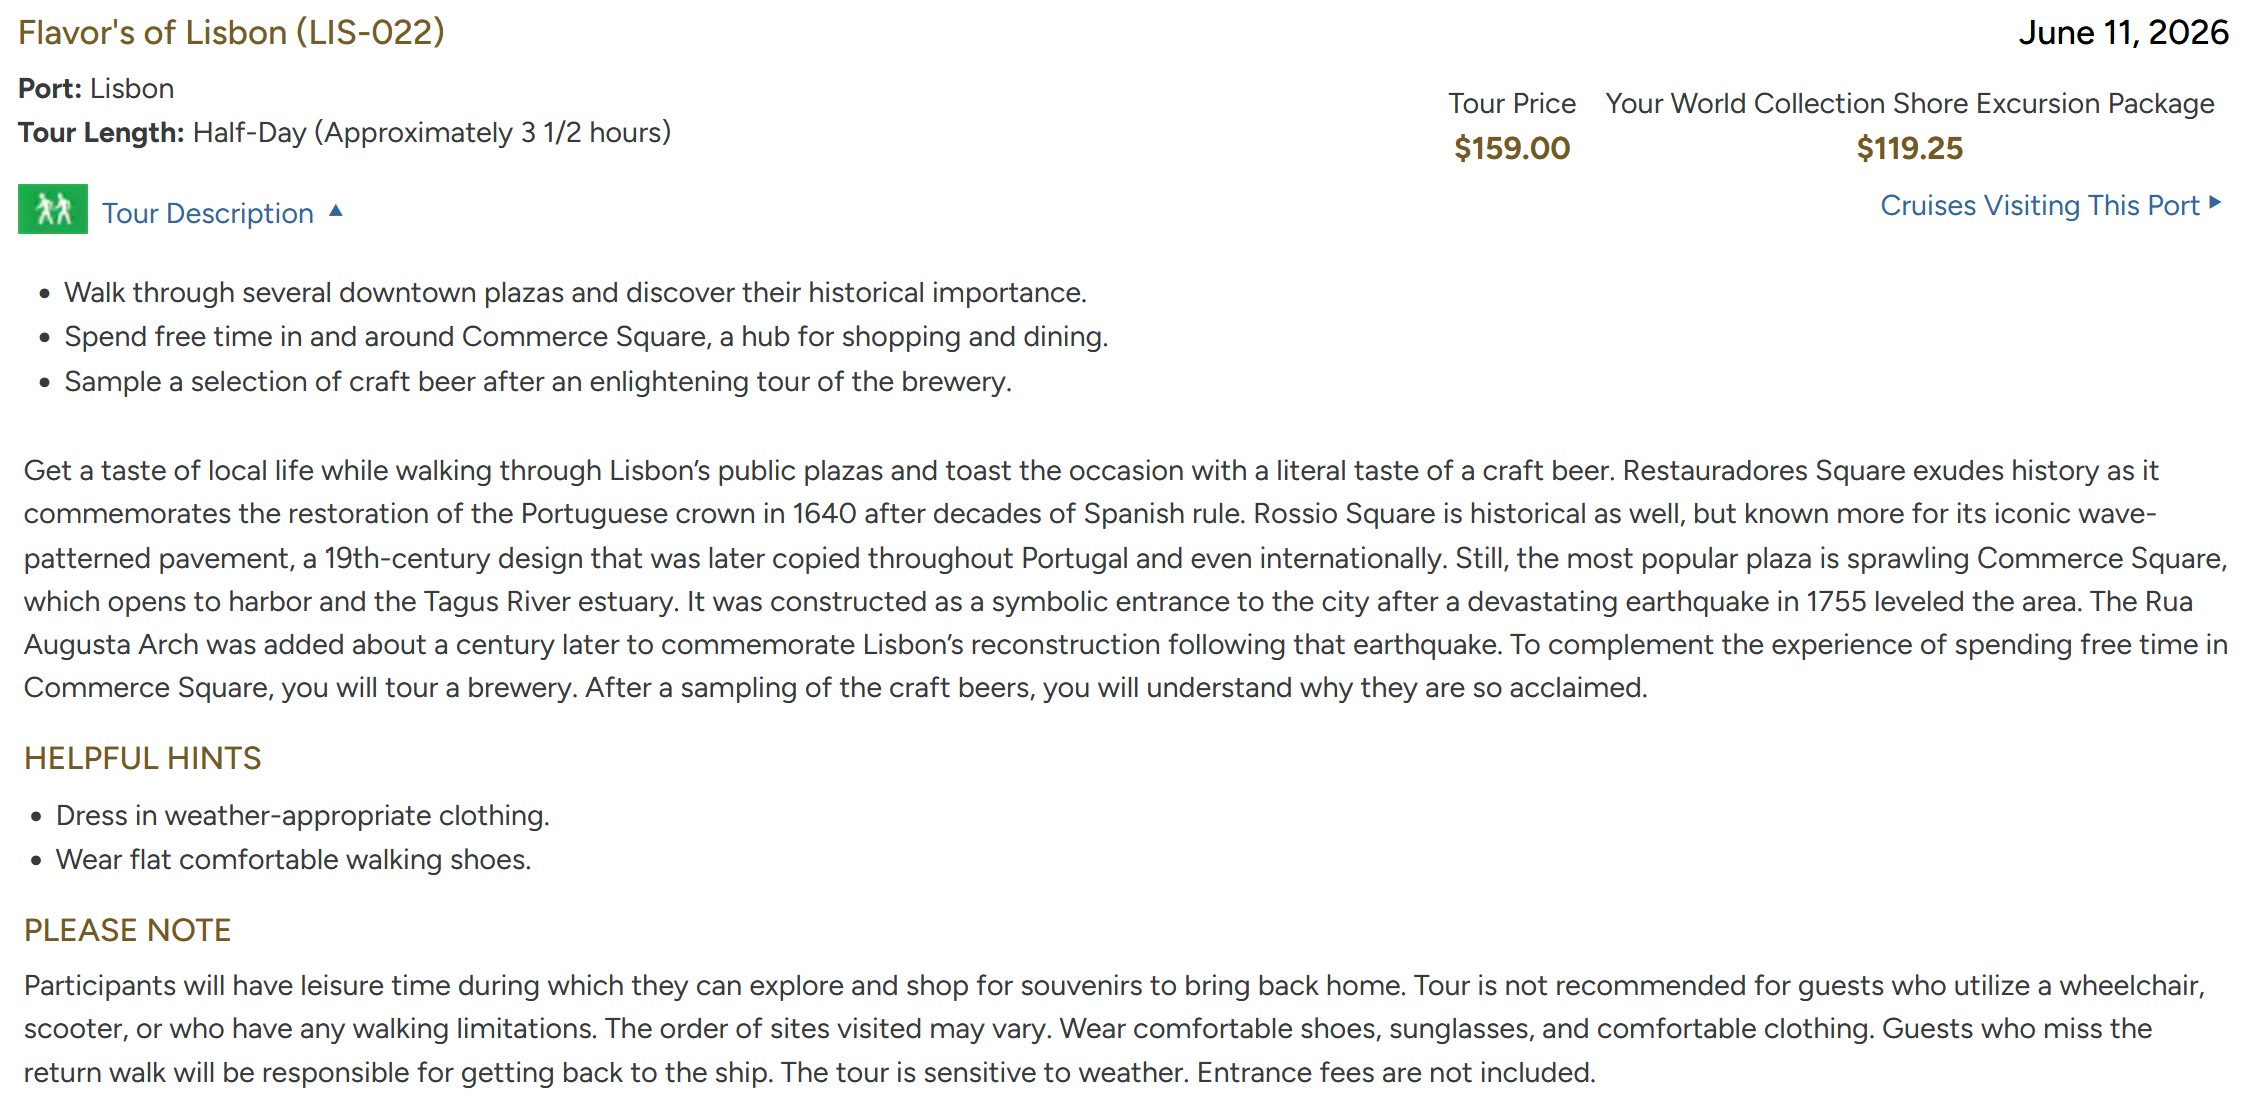Click the bullet about walking downtown plazas
Image resolution: width=2250 pixels, height=1100 pixels.
click(x=575, y=292)
